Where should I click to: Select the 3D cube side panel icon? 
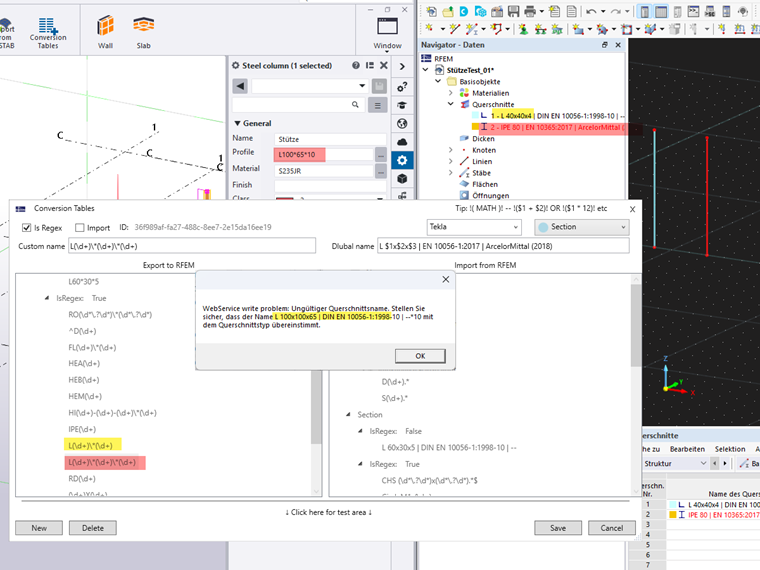coord(402,179)
